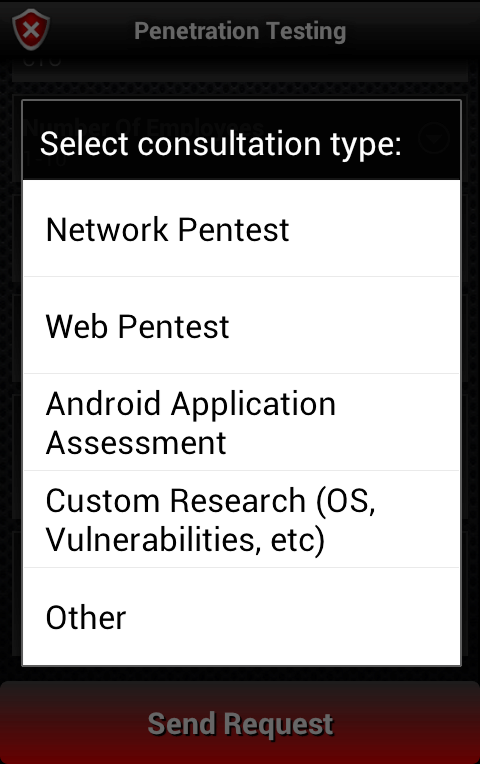This screenshot has width=480, height=764.
Task: Select Network Pentest consultation type
Action: [241, 229]
